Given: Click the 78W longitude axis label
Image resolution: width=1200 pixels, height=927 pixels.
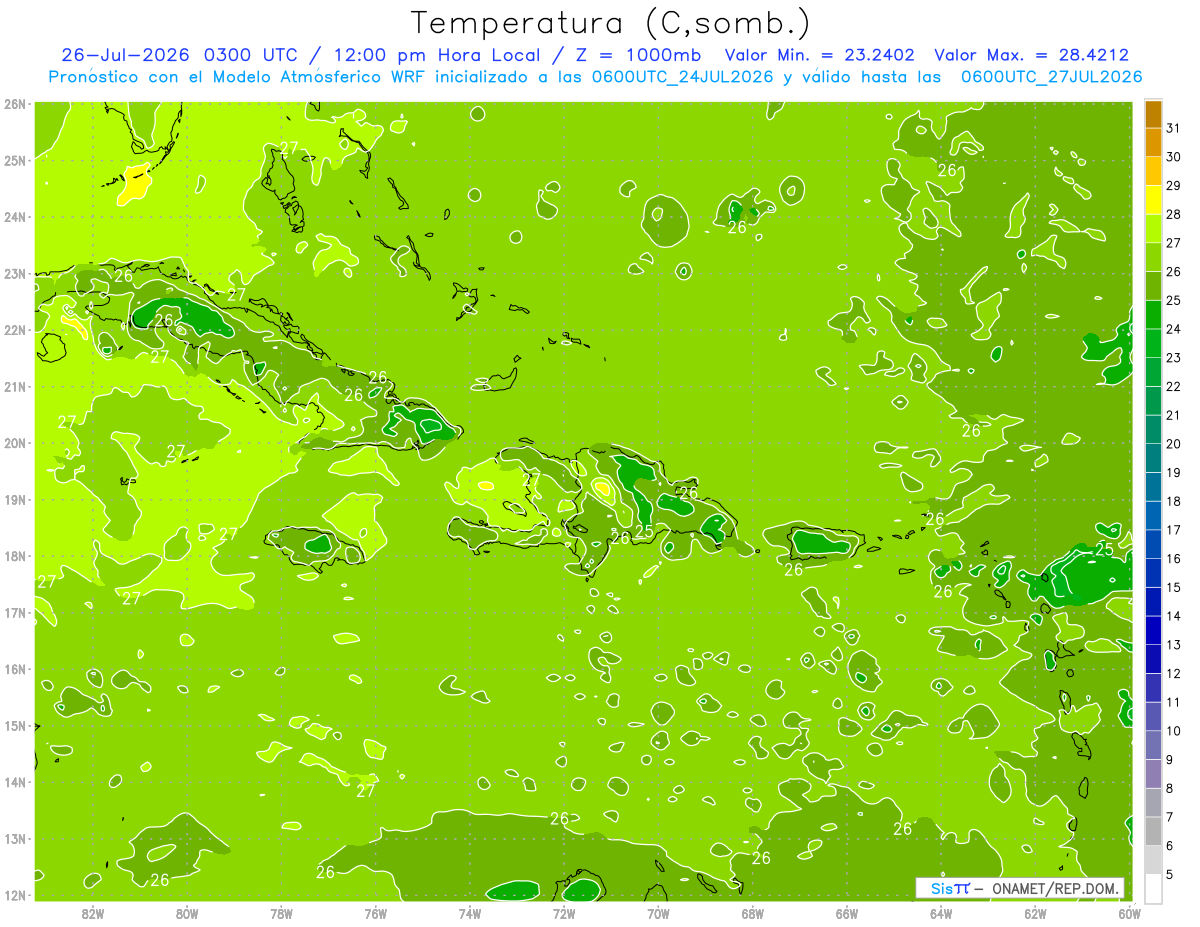Looking at the screenshot, I should (281, 913).
